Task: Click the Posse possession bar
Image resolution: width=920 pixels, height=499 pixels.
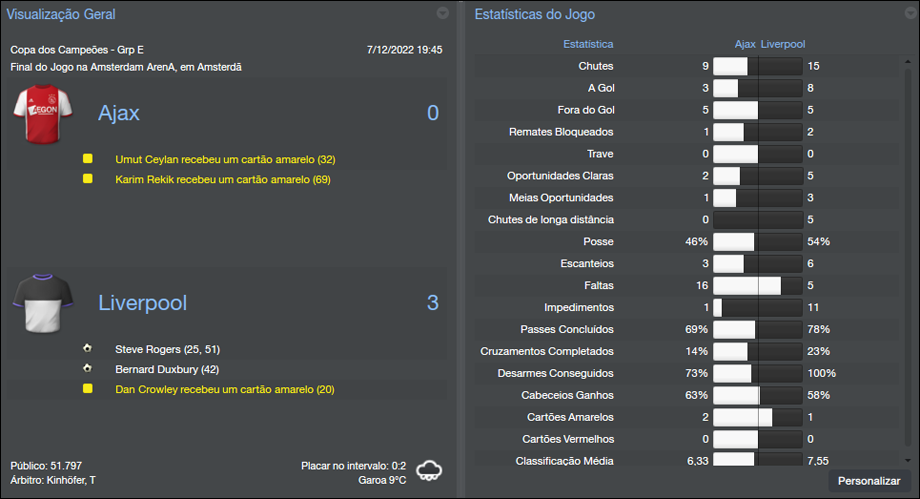Action: point(757,241)
